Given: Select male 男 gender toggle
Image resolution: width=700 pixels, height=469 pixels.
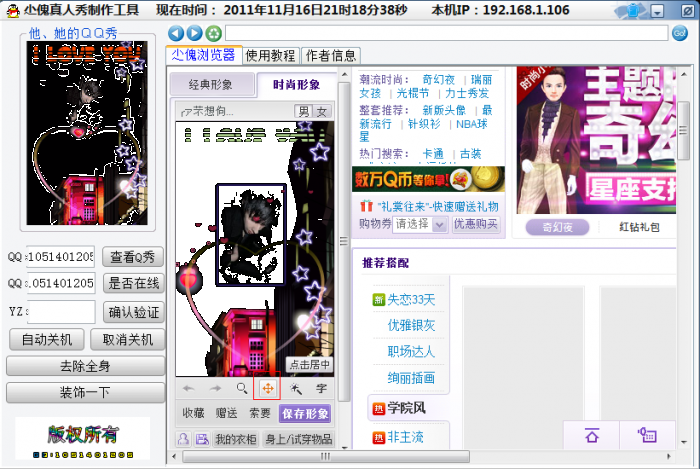Looking at the screenshot, I should pos(304,111).
